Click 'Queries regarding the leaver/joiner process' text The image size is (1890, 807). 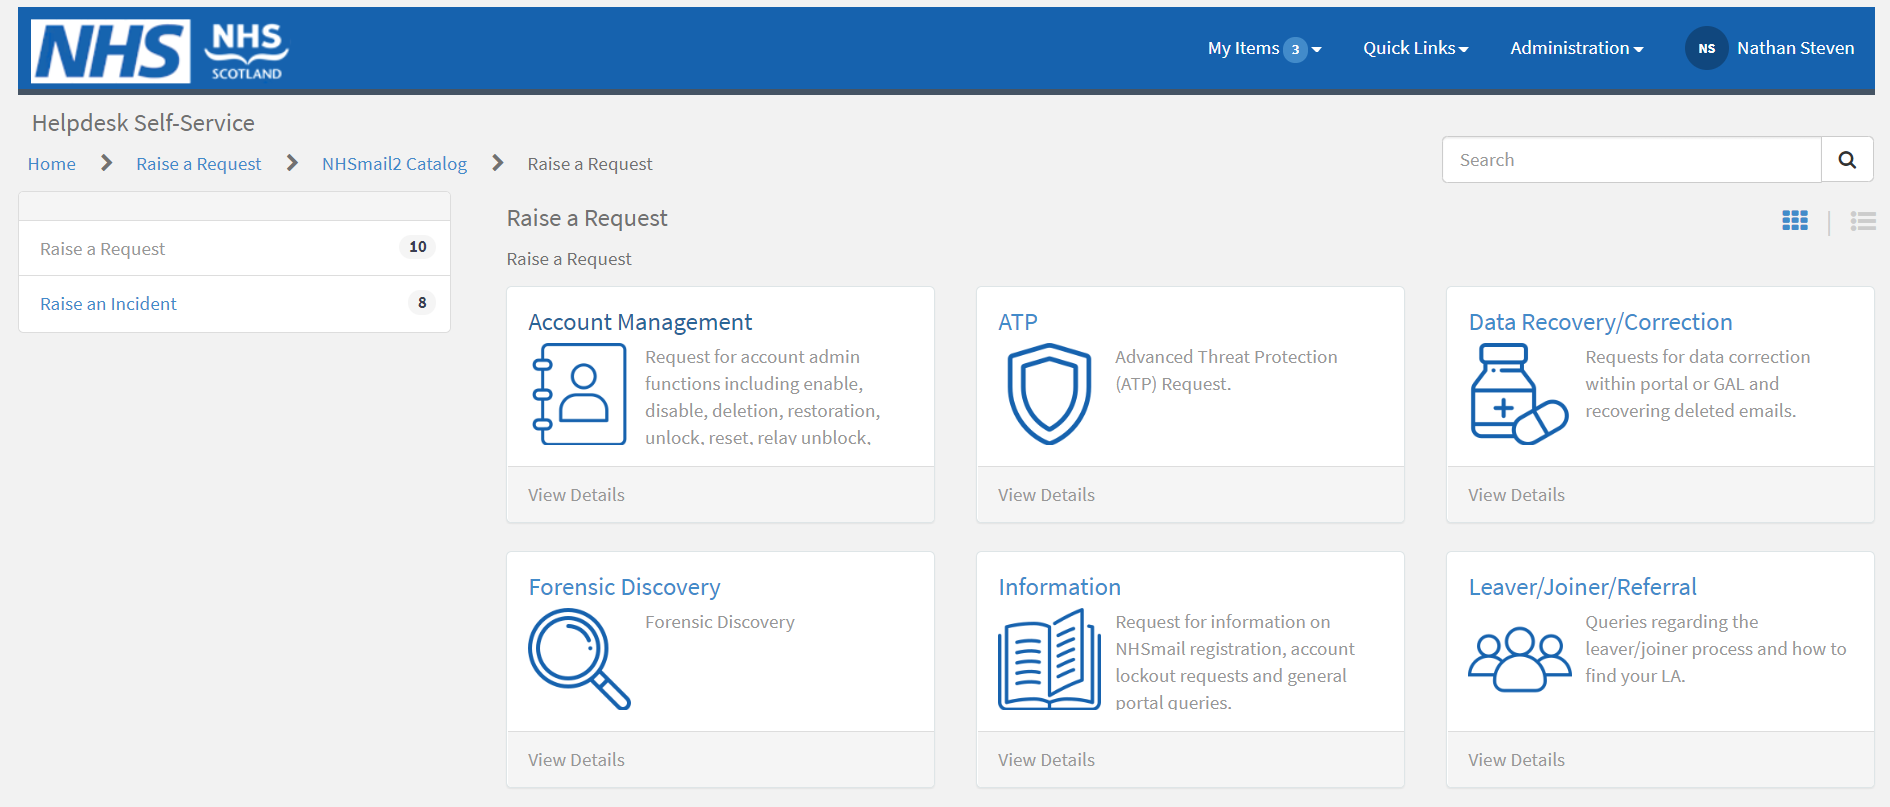pos(1716,649)
